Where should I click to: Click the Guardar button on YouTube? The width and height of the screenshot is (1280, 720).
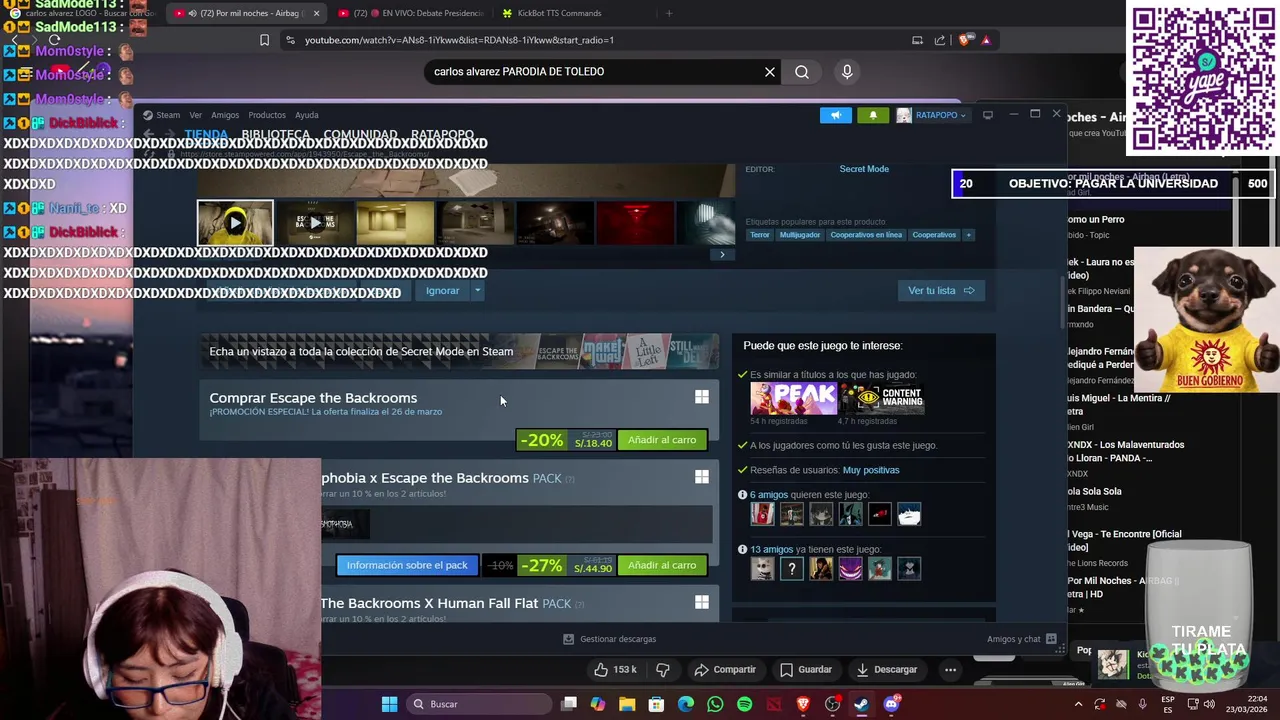pyautogui.click(x=806, y=670)
